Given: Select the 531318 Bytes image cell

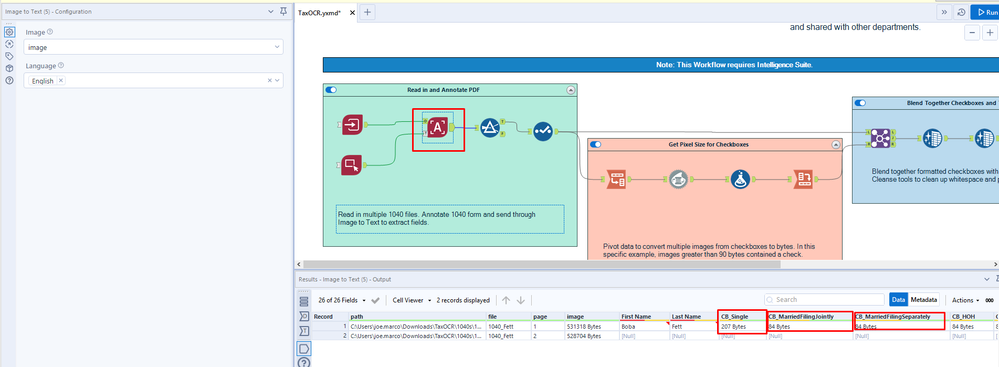Looking at the screenshot, I should [x=592, y=326].
